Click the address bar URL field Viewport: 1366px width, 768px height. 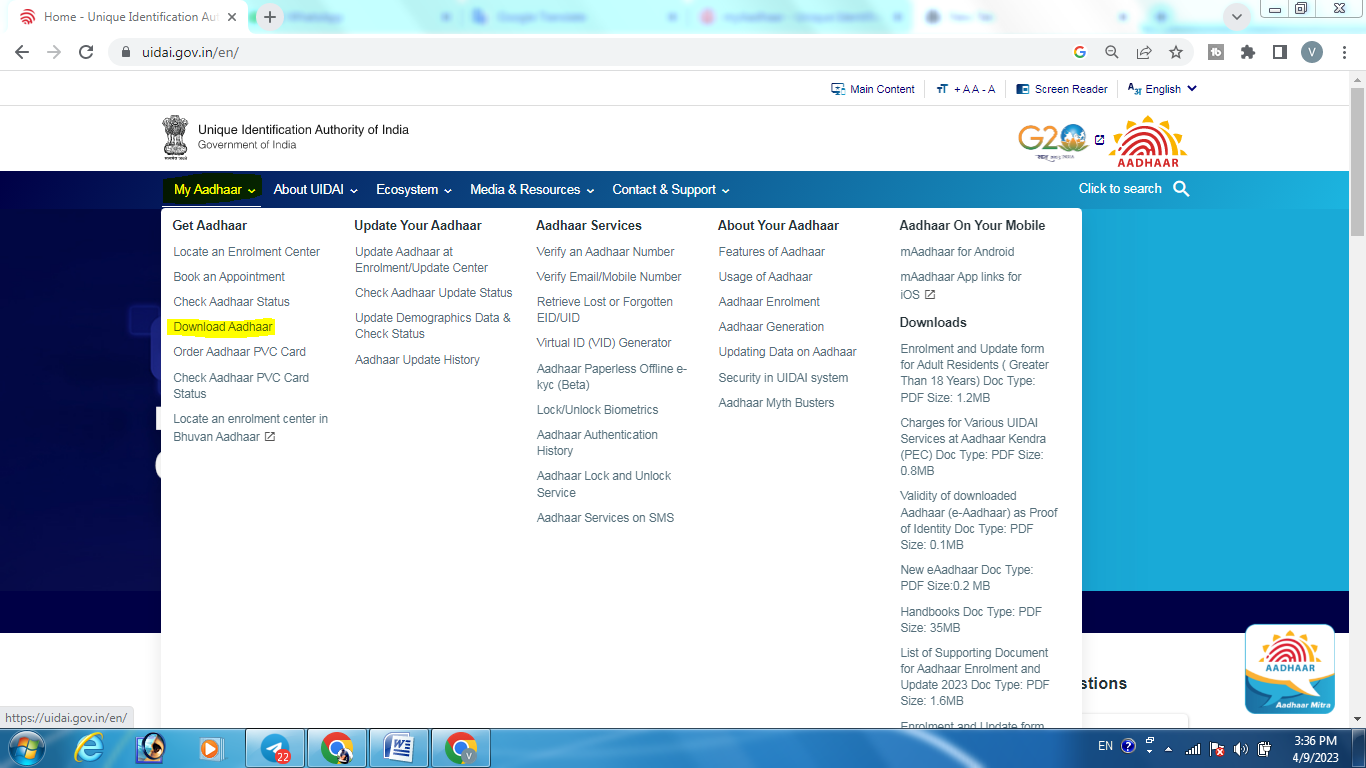(600, 52)
